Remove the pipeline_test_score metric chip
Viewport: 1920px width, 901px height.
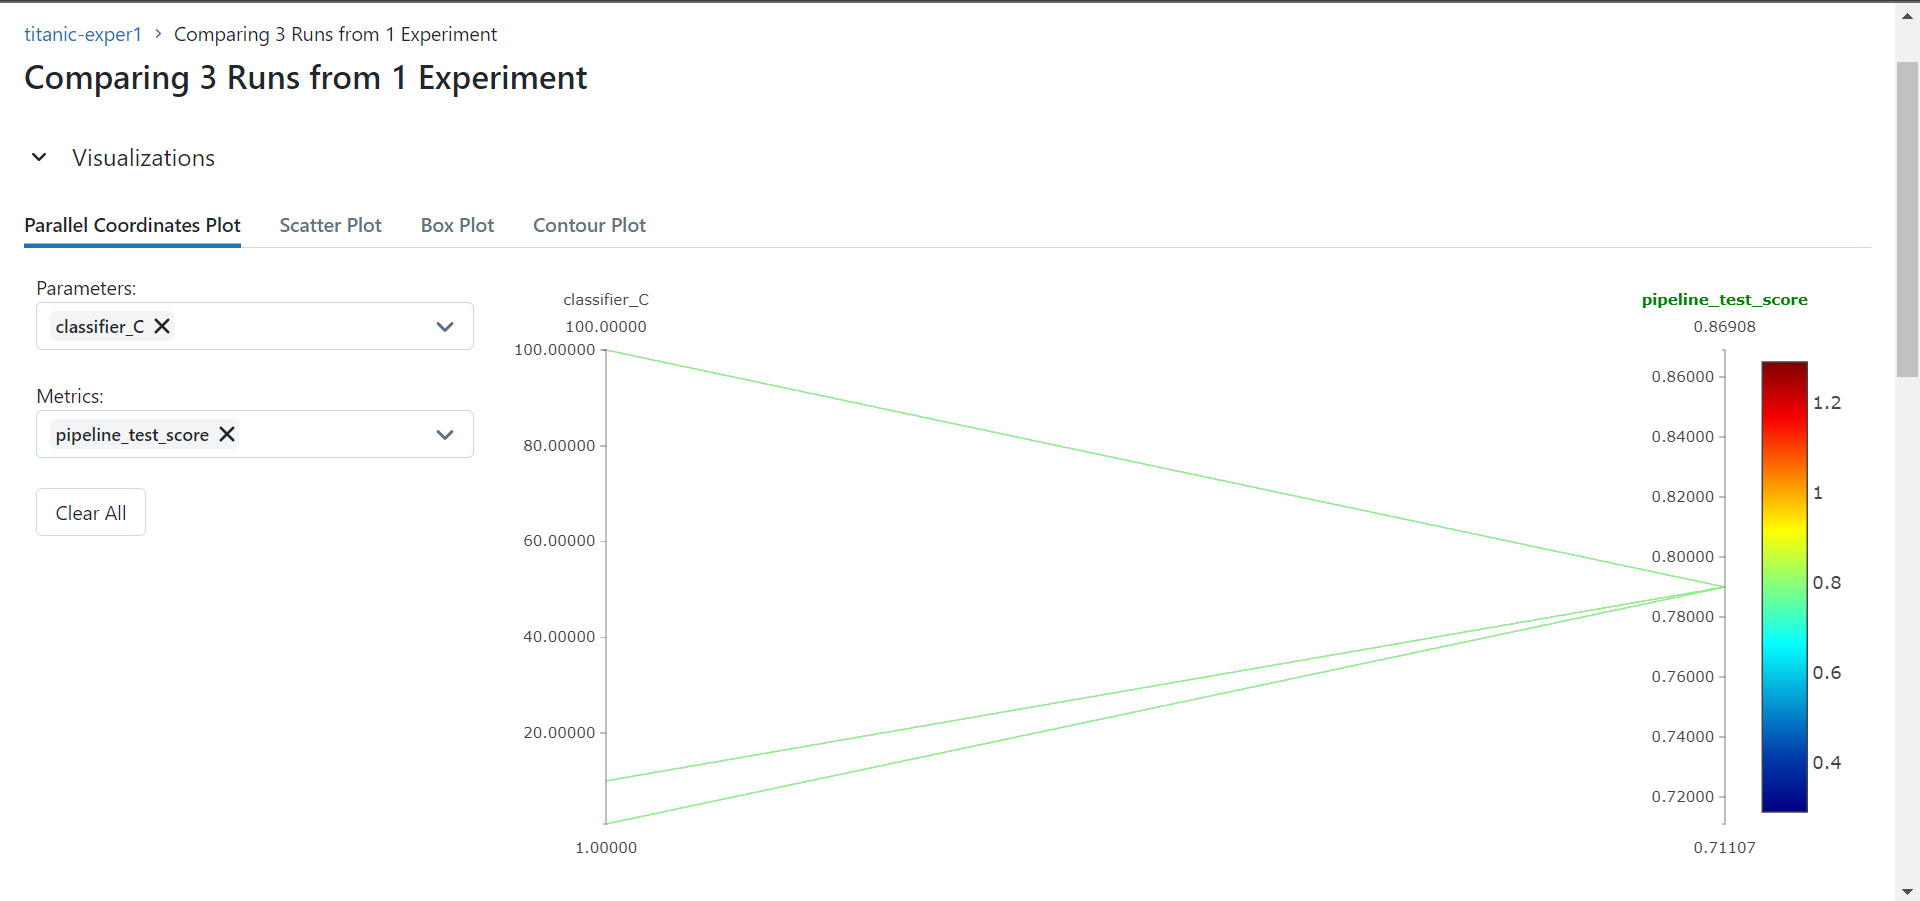pyautogui.click(x=227, y=434)
